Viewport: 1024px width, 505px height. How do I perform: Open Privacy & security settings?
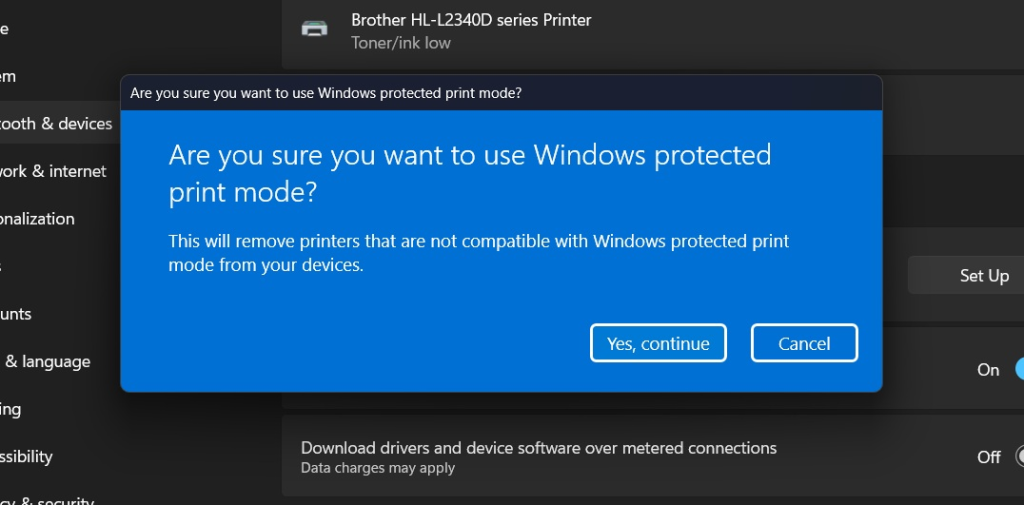point(47,500)
